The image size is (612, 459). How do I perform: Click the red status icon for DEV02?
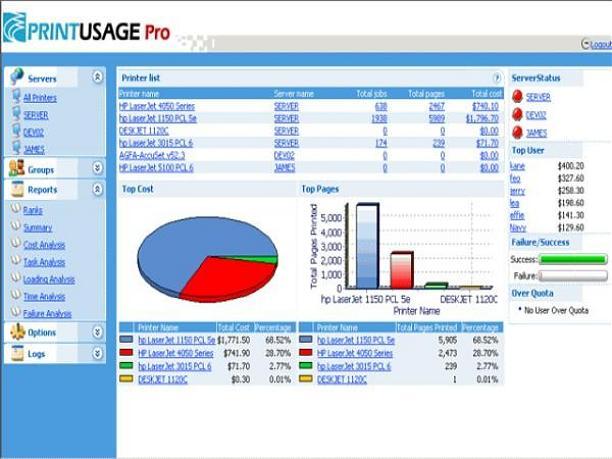(x=517, y=114)
